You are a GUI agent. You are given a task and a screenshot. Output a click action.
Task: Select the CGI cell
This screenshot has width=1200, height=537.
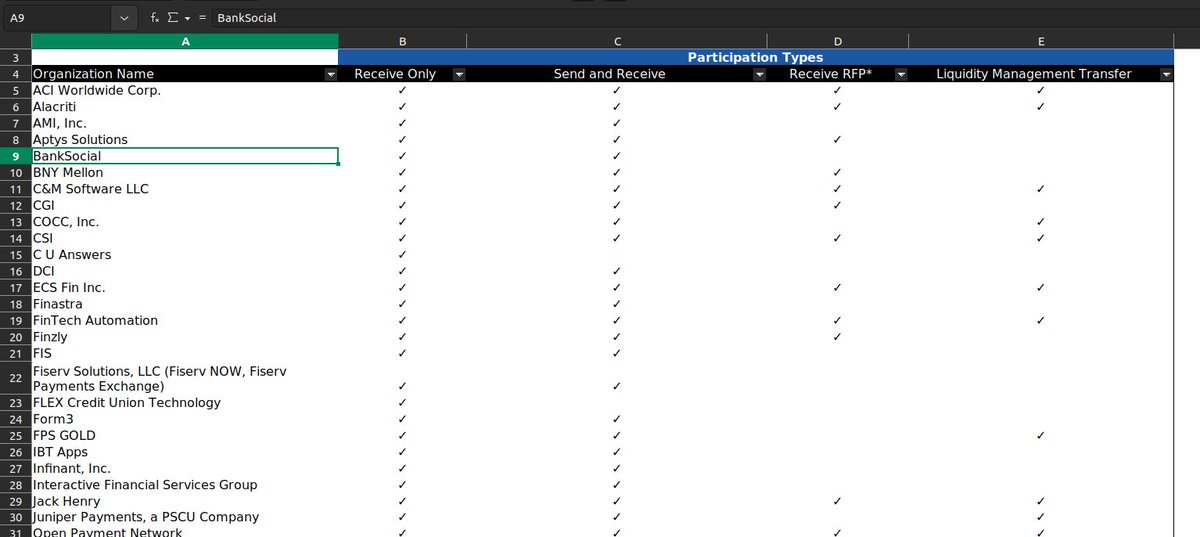tap(185, 206)
